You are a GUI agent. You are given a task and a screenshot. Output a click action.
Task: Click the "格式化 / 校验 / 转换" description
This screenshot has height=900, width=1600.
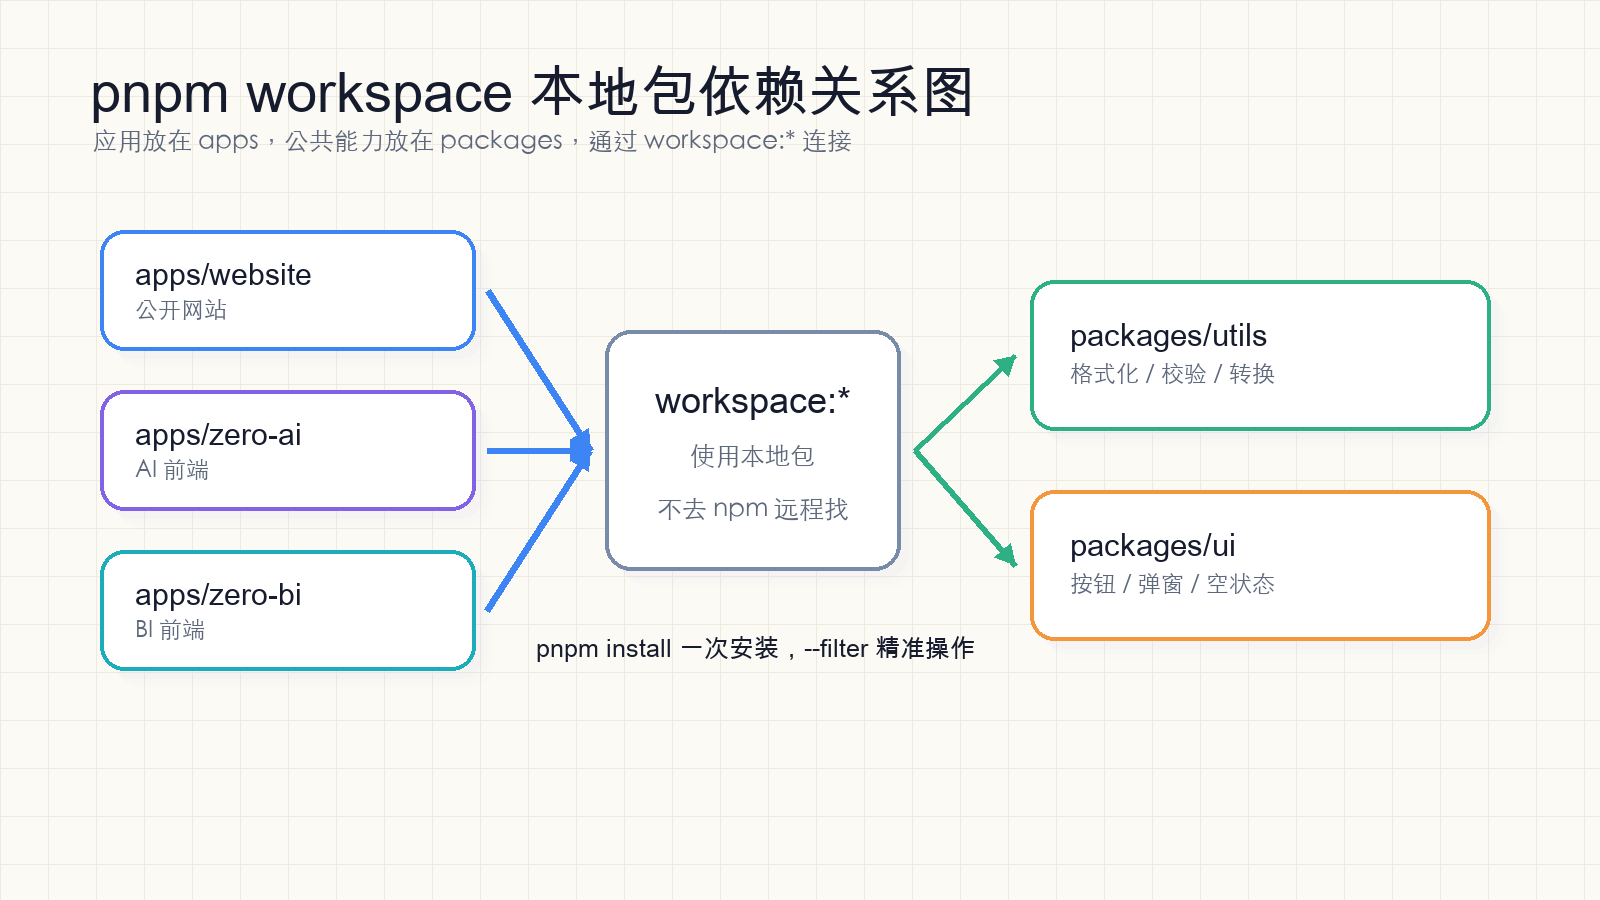coord(1172,374)
